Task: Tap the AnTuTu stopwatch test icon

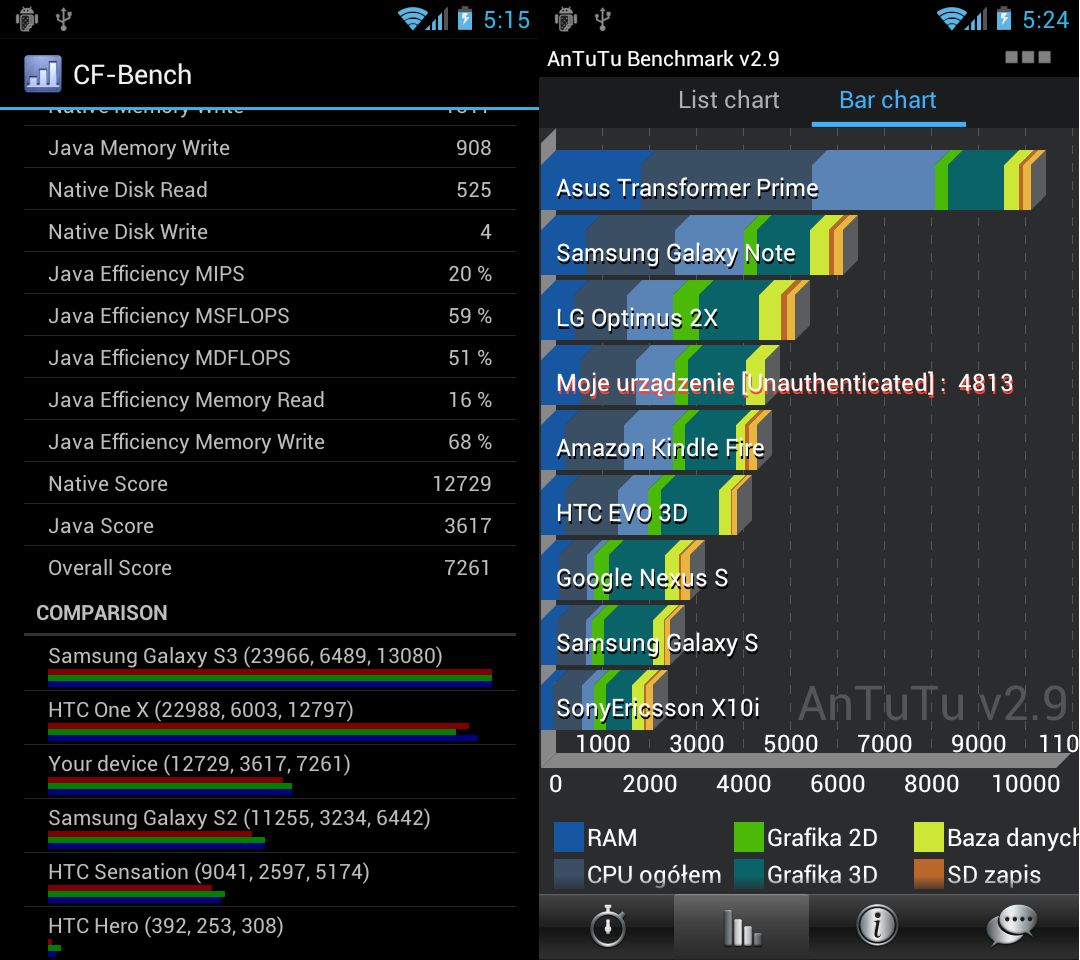Action: [608, 926]
